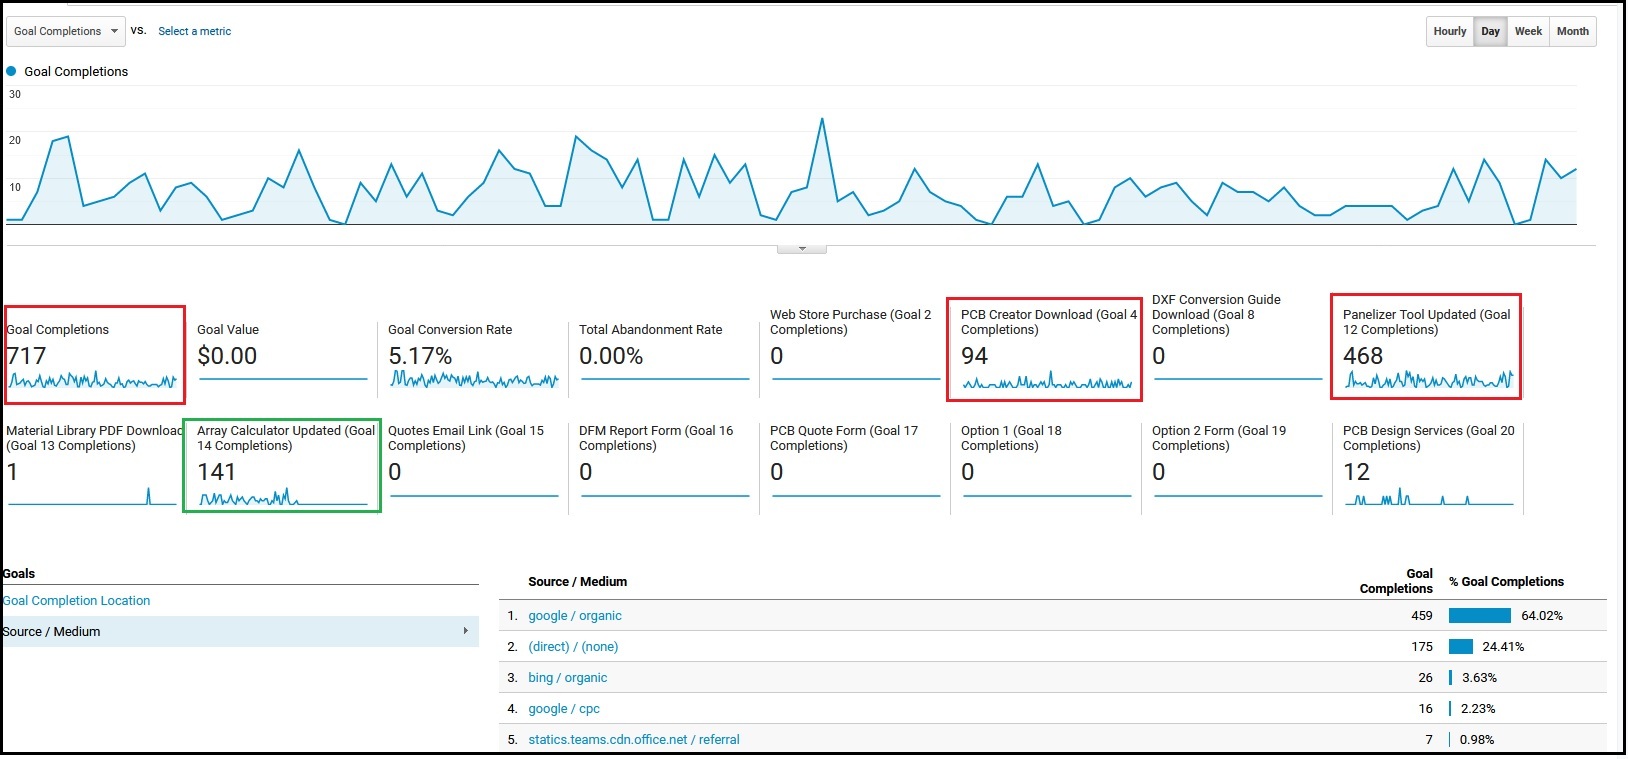1628x759 pixels.
Task: Open the google / organic source link
Action: click(x=574, y=616)
